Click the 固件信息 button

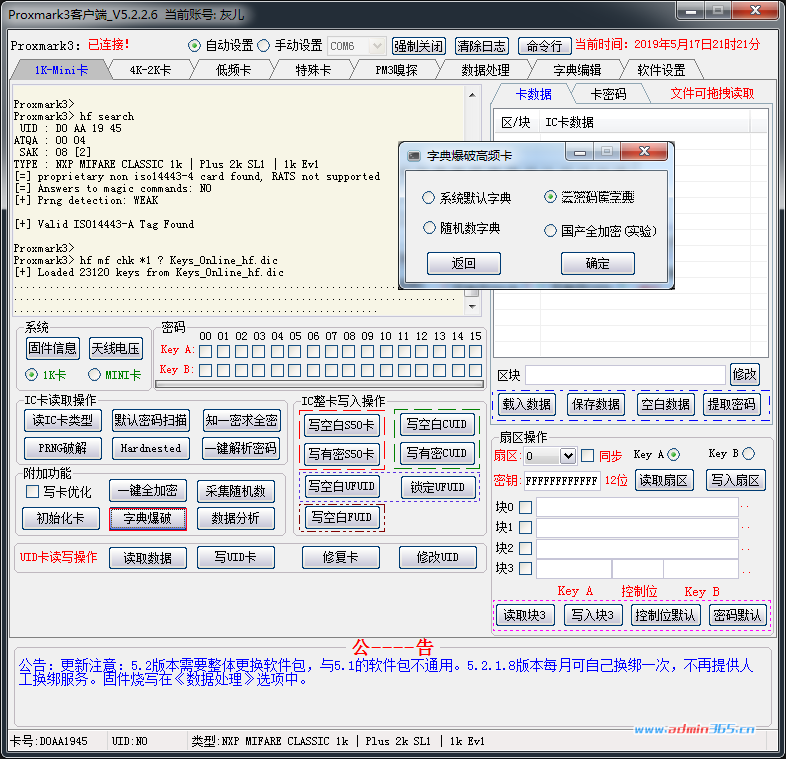coord(53,348)
